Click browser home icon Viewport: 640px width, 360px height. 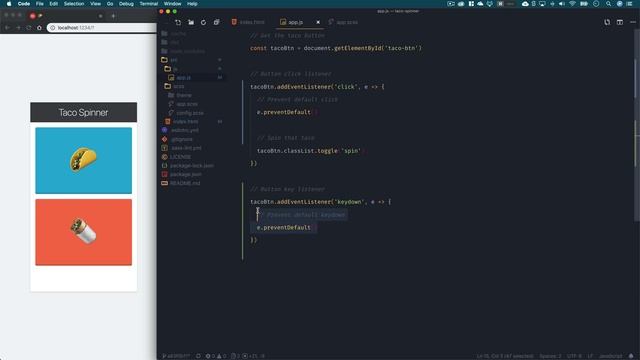[x=39, y=28]
